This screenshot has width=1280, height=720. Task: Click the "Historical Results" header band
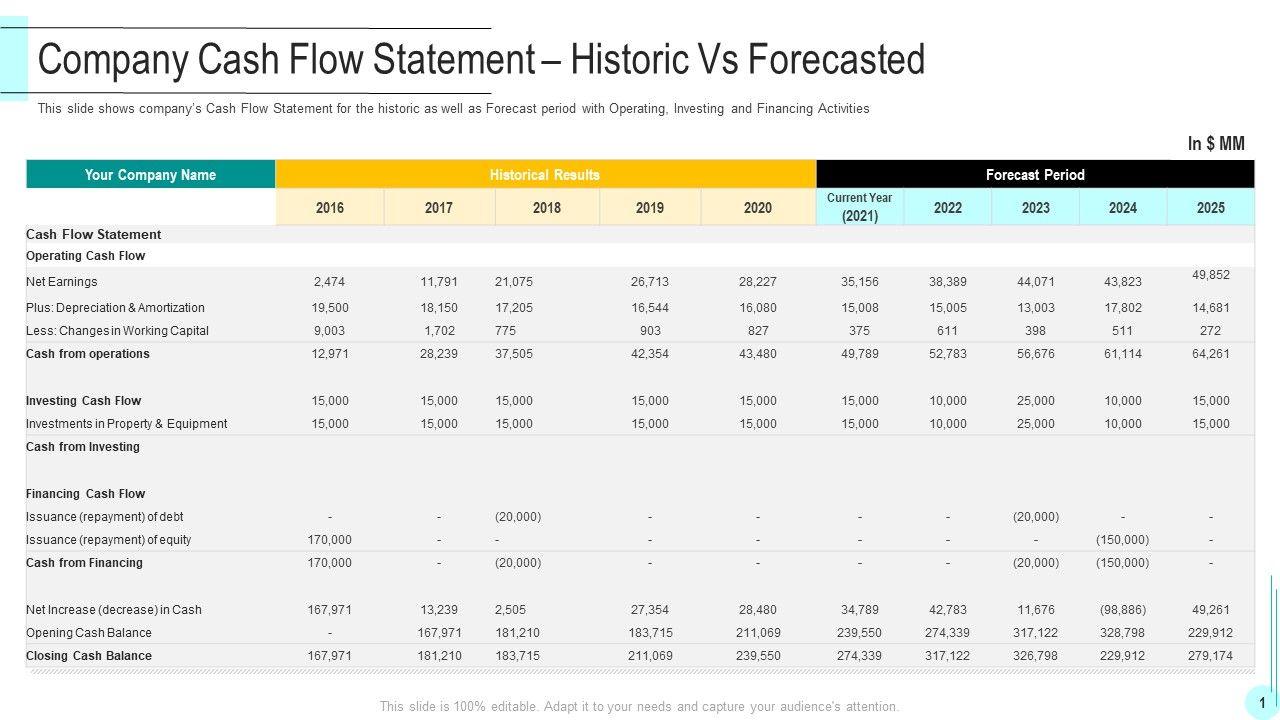tap(545, 175)
